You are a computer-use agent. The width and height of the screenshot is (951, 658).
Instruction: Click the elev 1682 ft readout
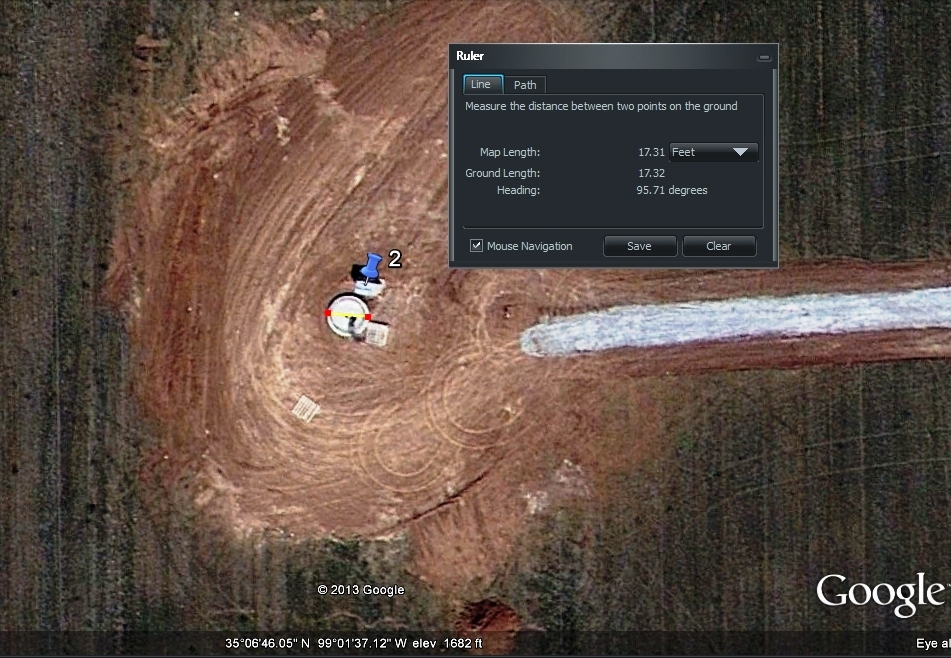pyautogui.click(x=447, y=643)
